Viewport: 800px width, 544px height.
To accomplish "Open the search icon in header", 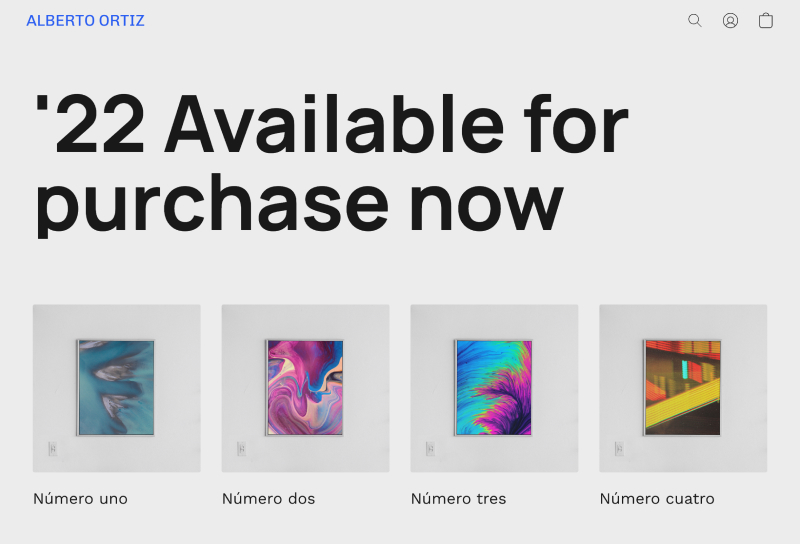I will point(695,20).
